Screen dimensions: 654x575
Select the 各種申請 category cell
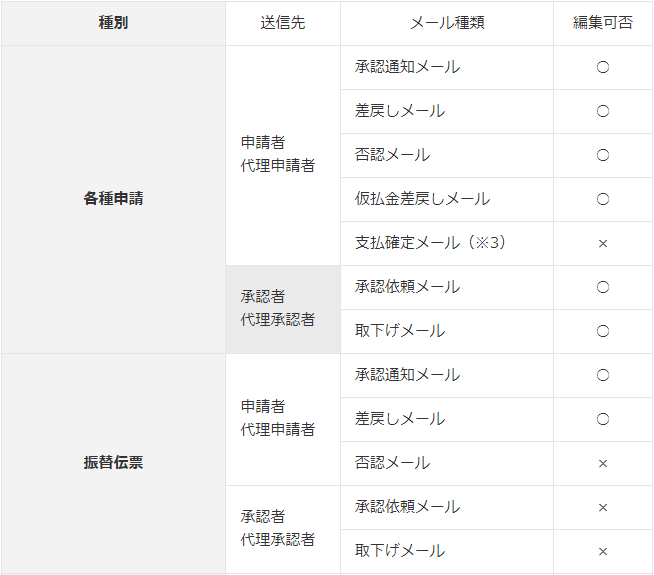(x=113, y=199)
